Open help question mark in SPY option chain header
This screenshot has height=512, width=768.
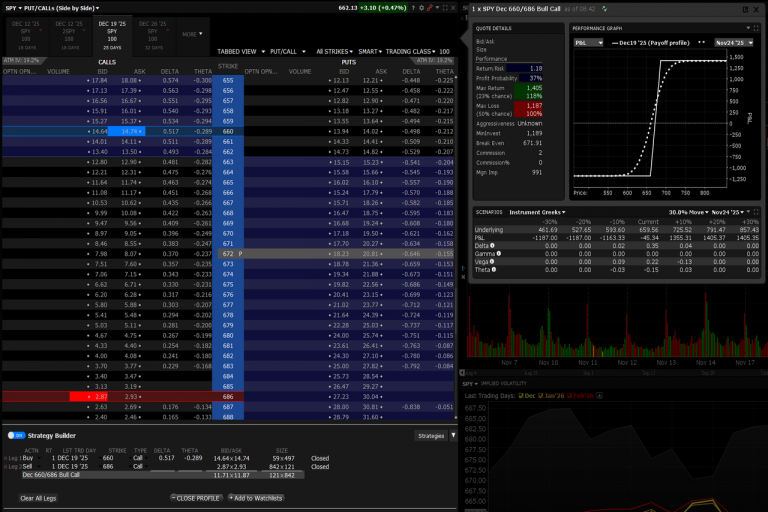point(413,8)
